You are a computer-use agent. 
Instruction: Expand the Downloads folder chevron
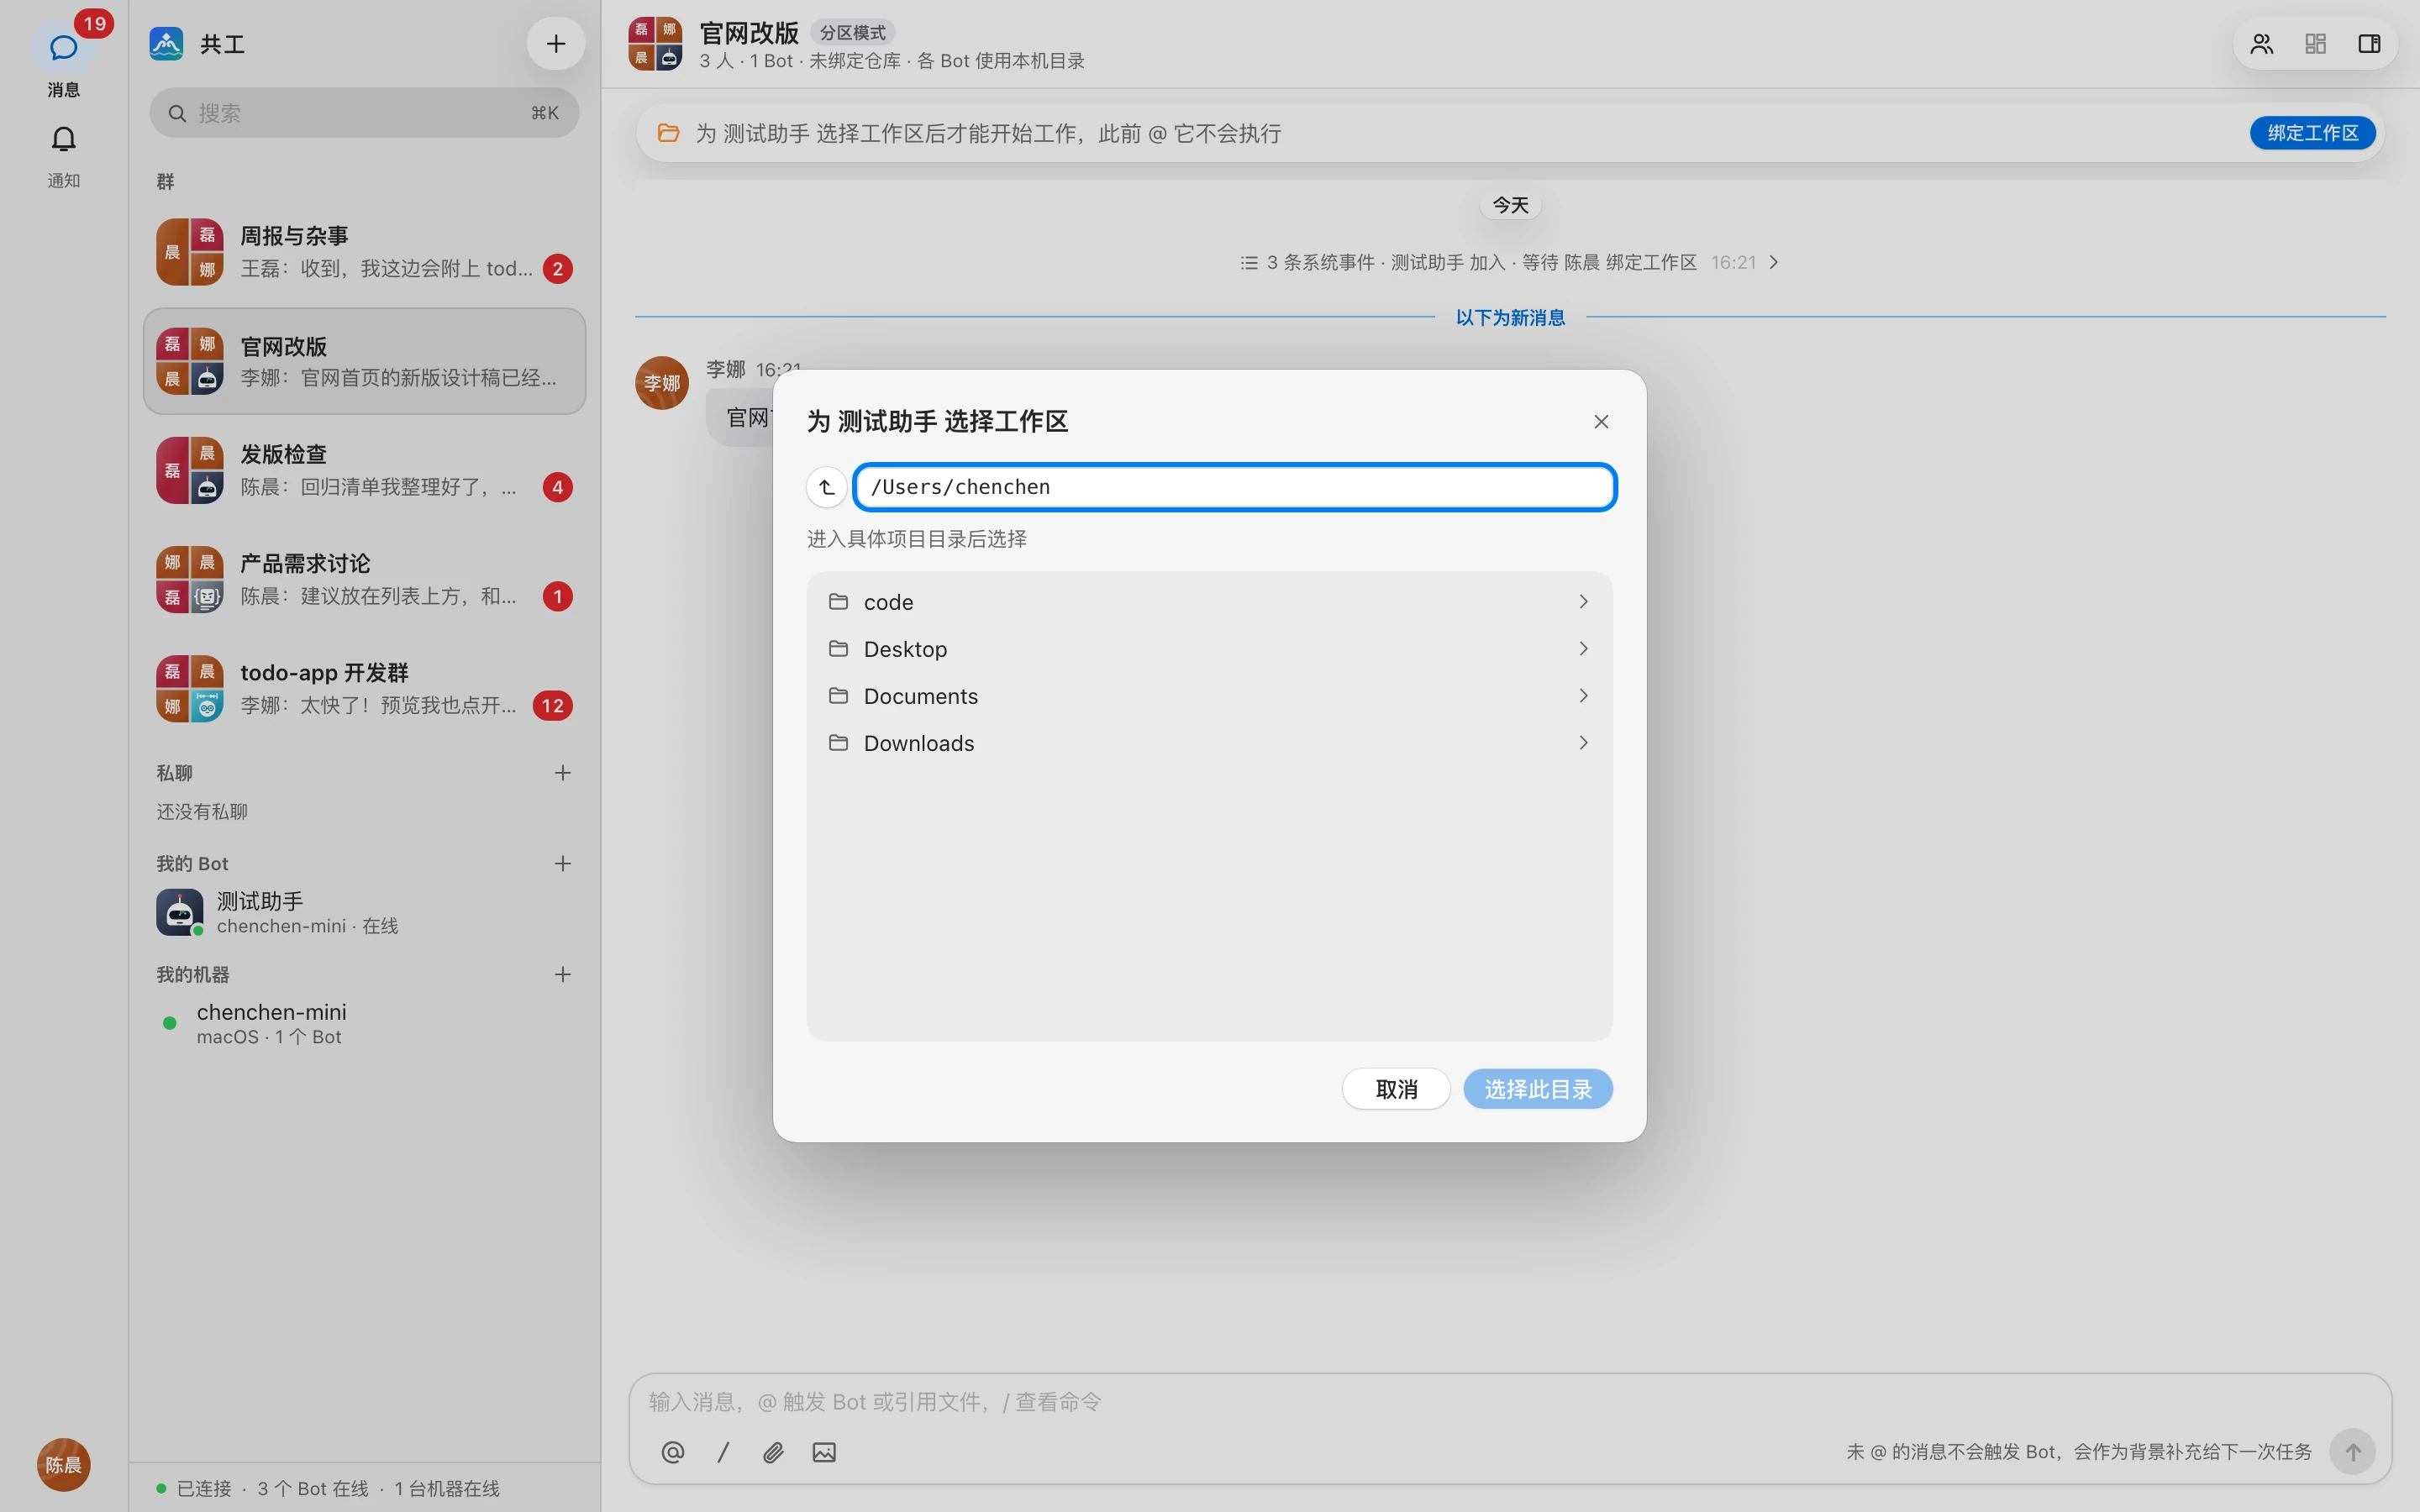1583,743
